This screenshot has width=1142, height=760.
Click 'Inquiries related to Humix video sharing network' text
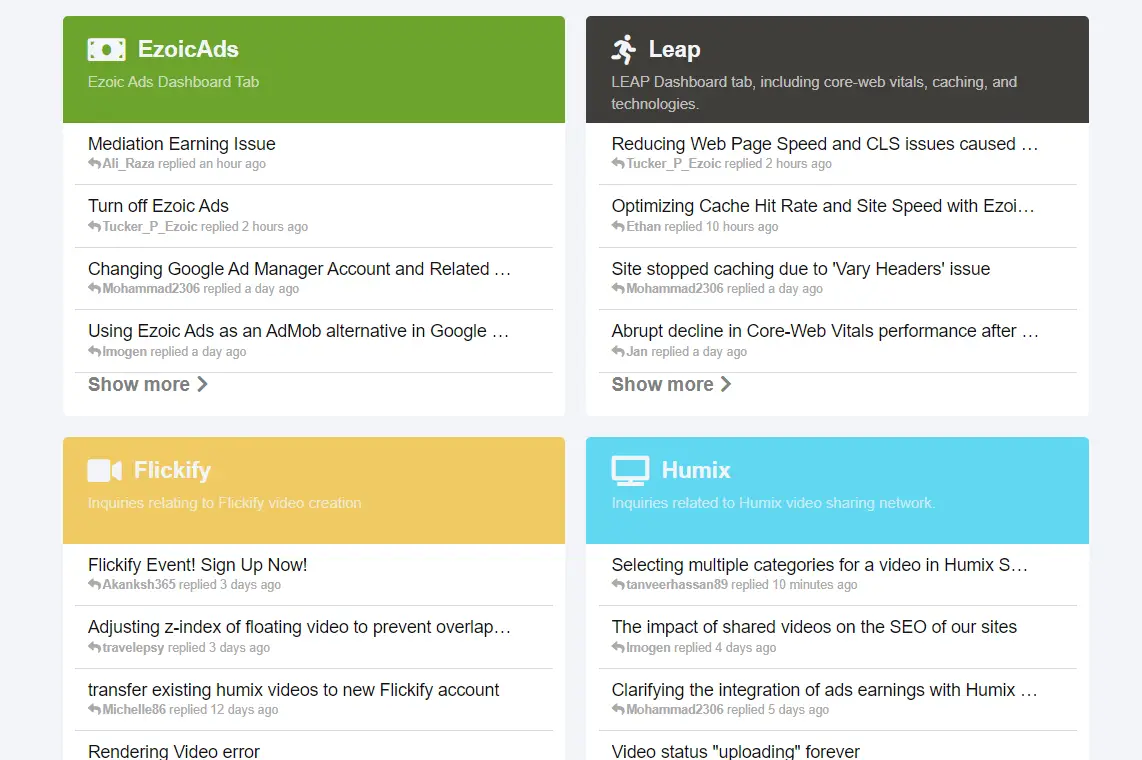(773, 503)
